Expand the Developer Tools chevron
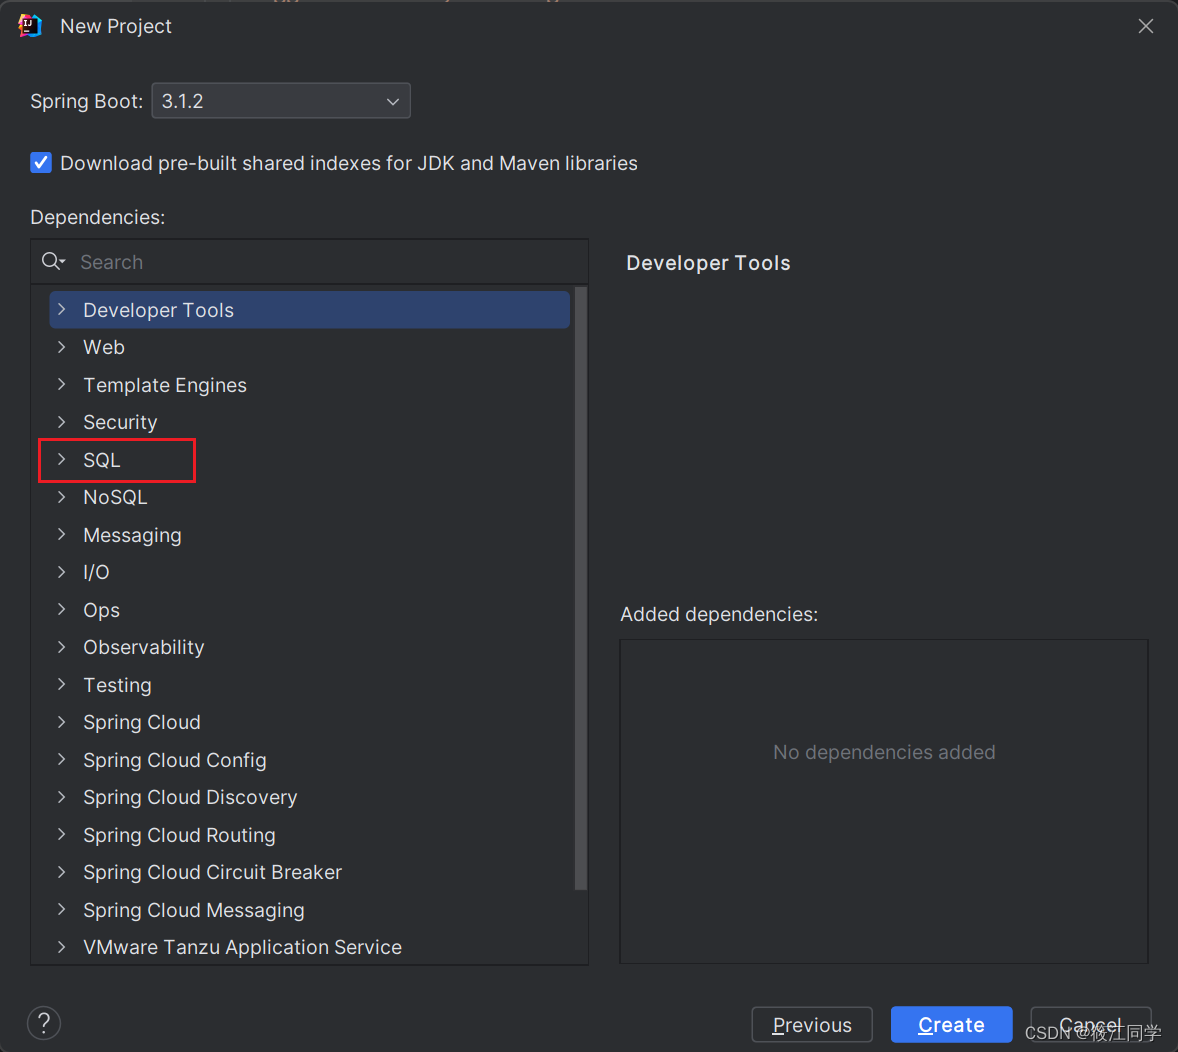1178x1052 pixels. click(62, 310)
